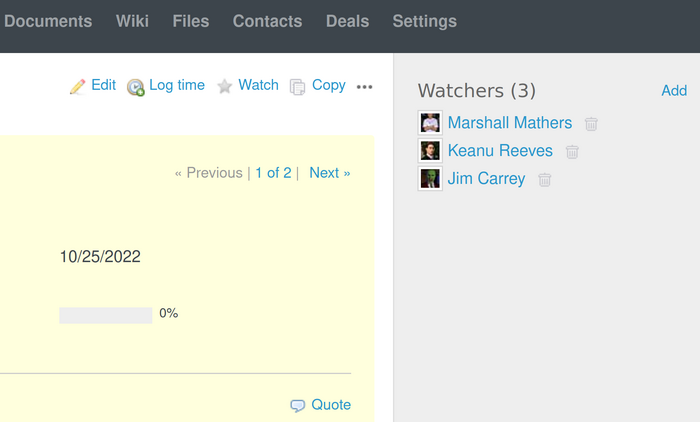Click the Quote speech bubble icon
The height and width of the screenshot is (422, 700).
pos(297,406)
